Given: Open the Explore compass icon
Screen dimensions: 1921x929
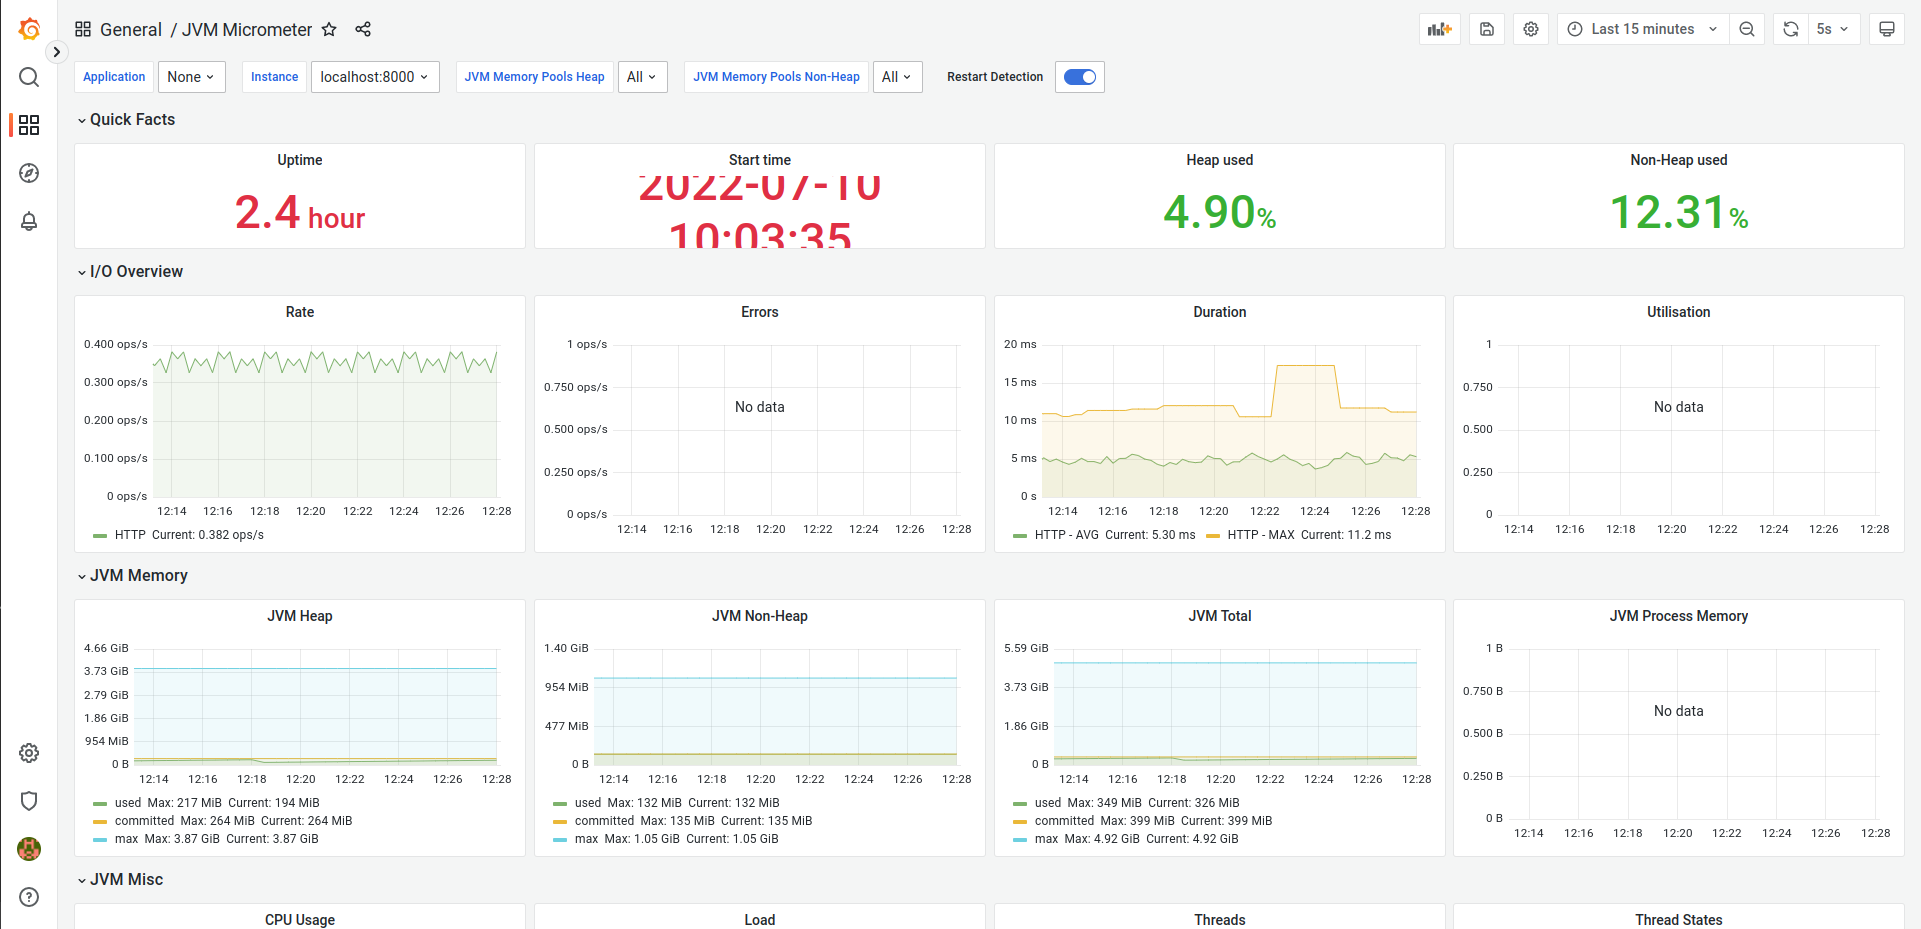Looking at the screenshot, I should click(x=29, y=173).
